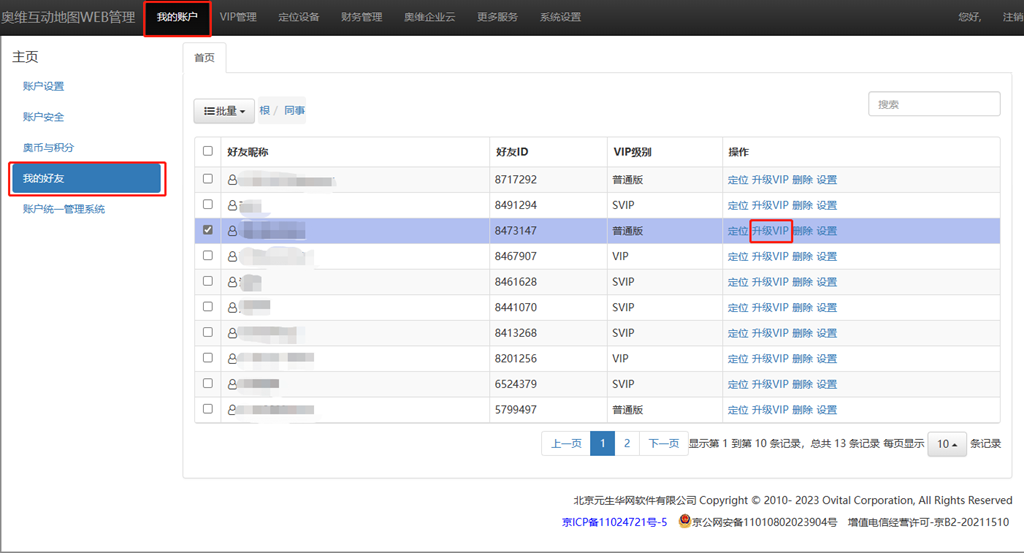Check the checkbox for friend ID 8491294
This screenshot has height=553, width=1024.
[208, 205]
